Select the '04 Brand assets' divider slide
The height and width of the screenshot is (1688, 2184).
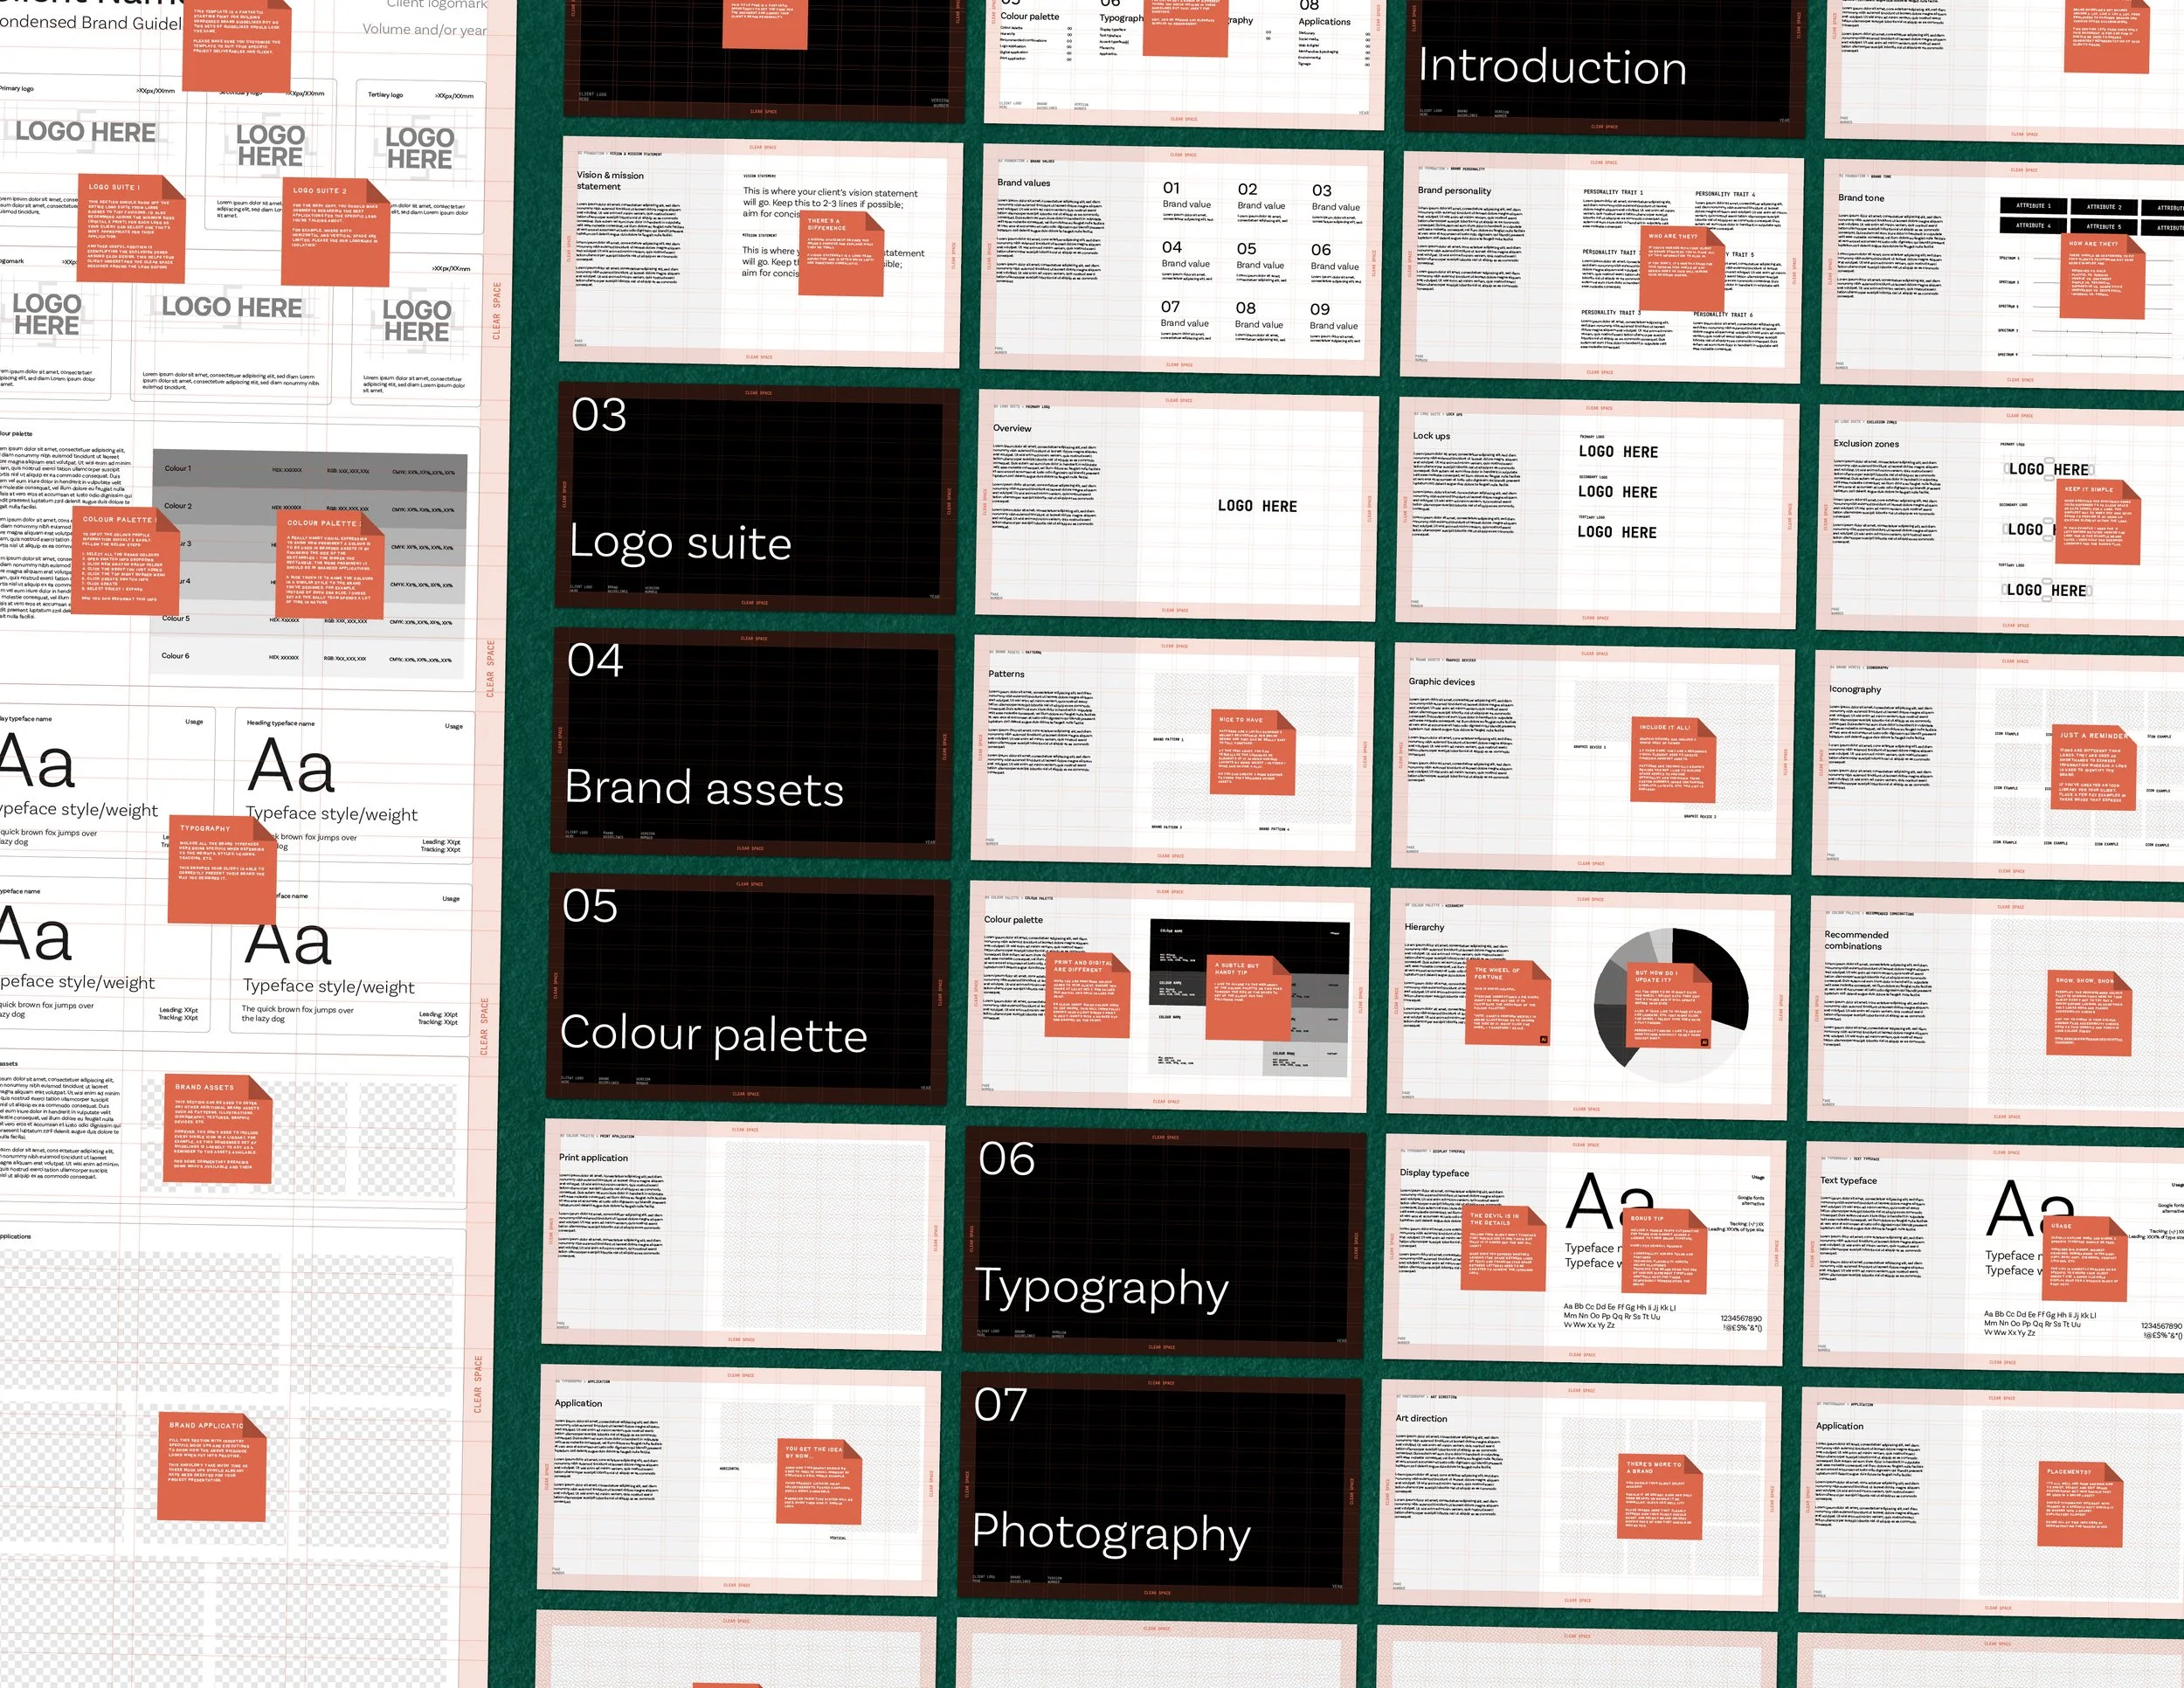[x=752, y=743]
